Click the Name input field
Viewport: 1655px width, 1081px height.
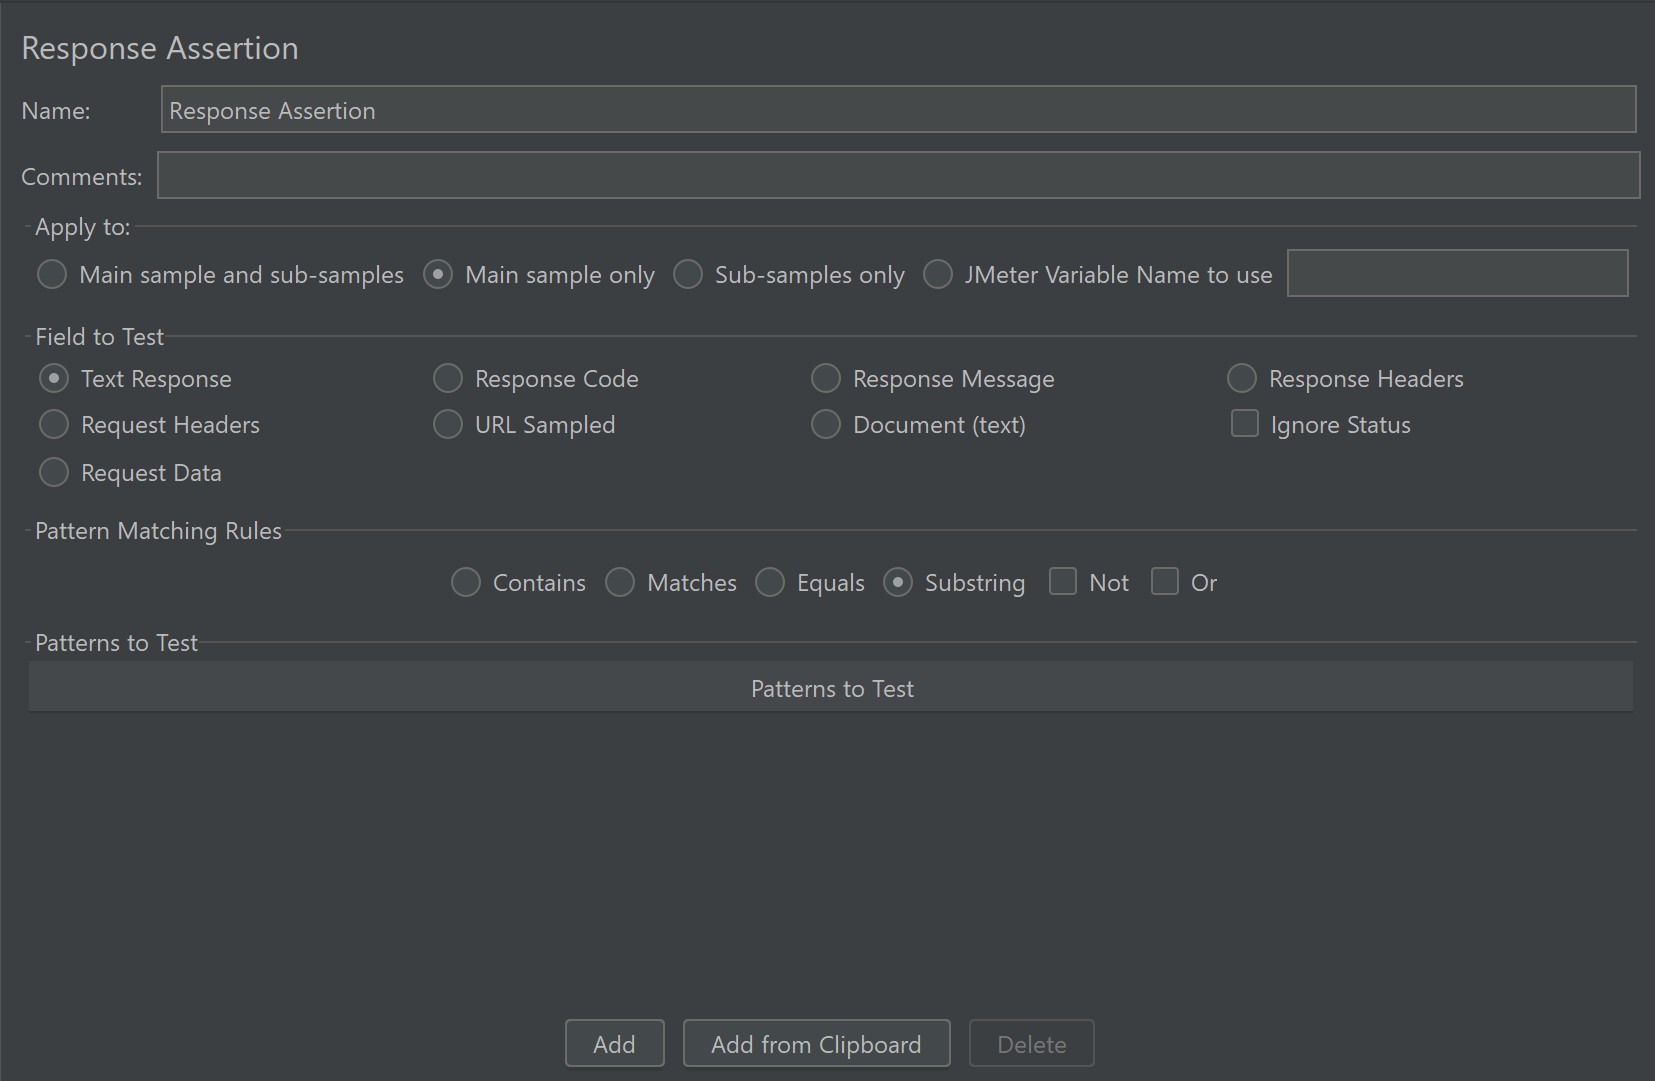(898, 110)
